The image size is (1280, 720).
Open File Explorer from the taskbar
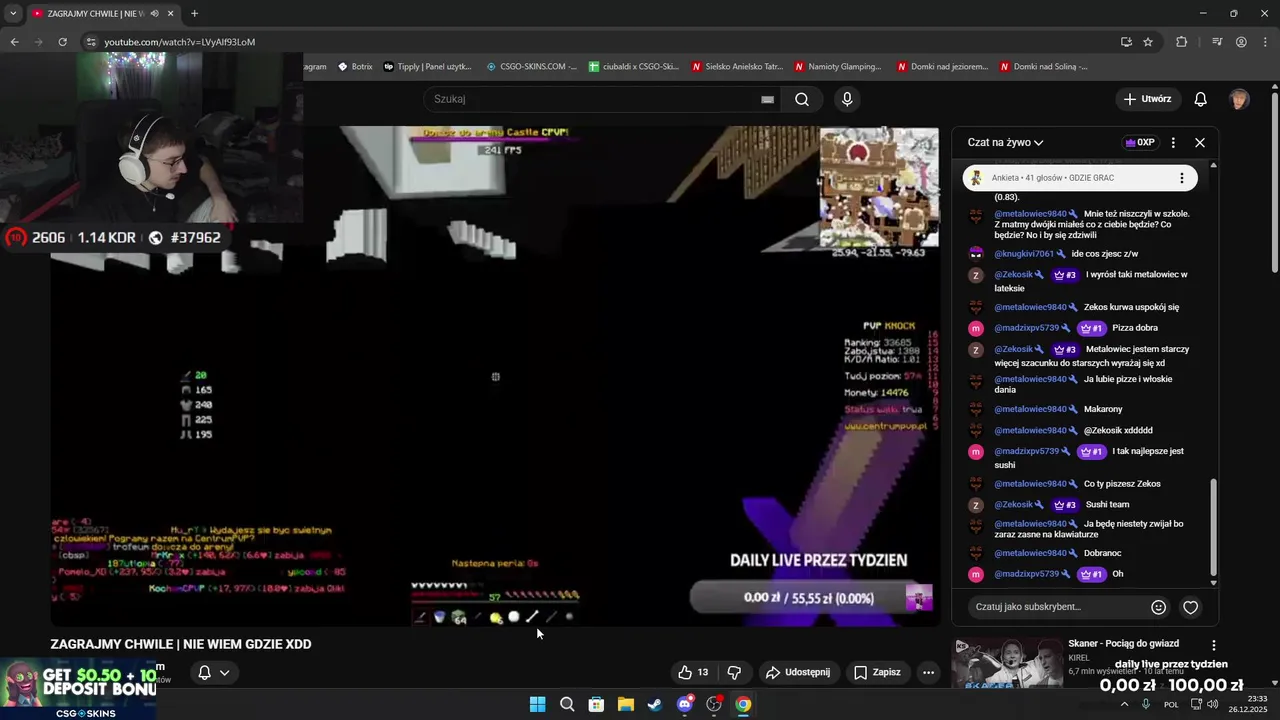(626, 704)
